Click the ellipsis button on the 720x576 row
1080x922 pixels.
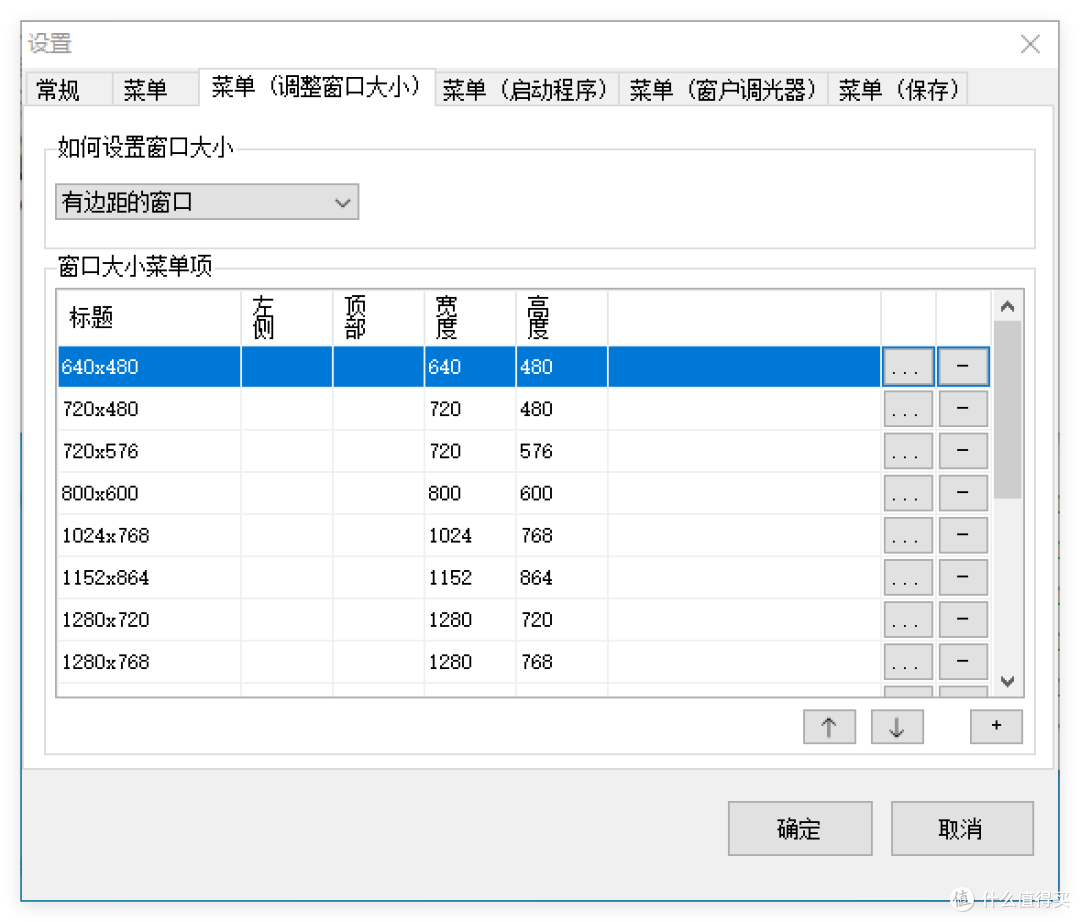click(908, 451)
